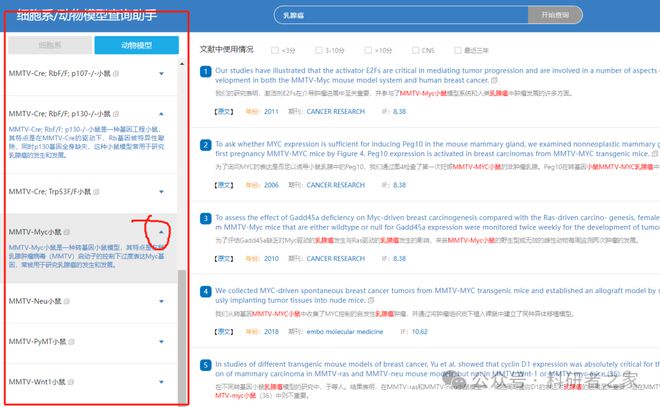Check the <3分 impact factor filter

point(275,51)
